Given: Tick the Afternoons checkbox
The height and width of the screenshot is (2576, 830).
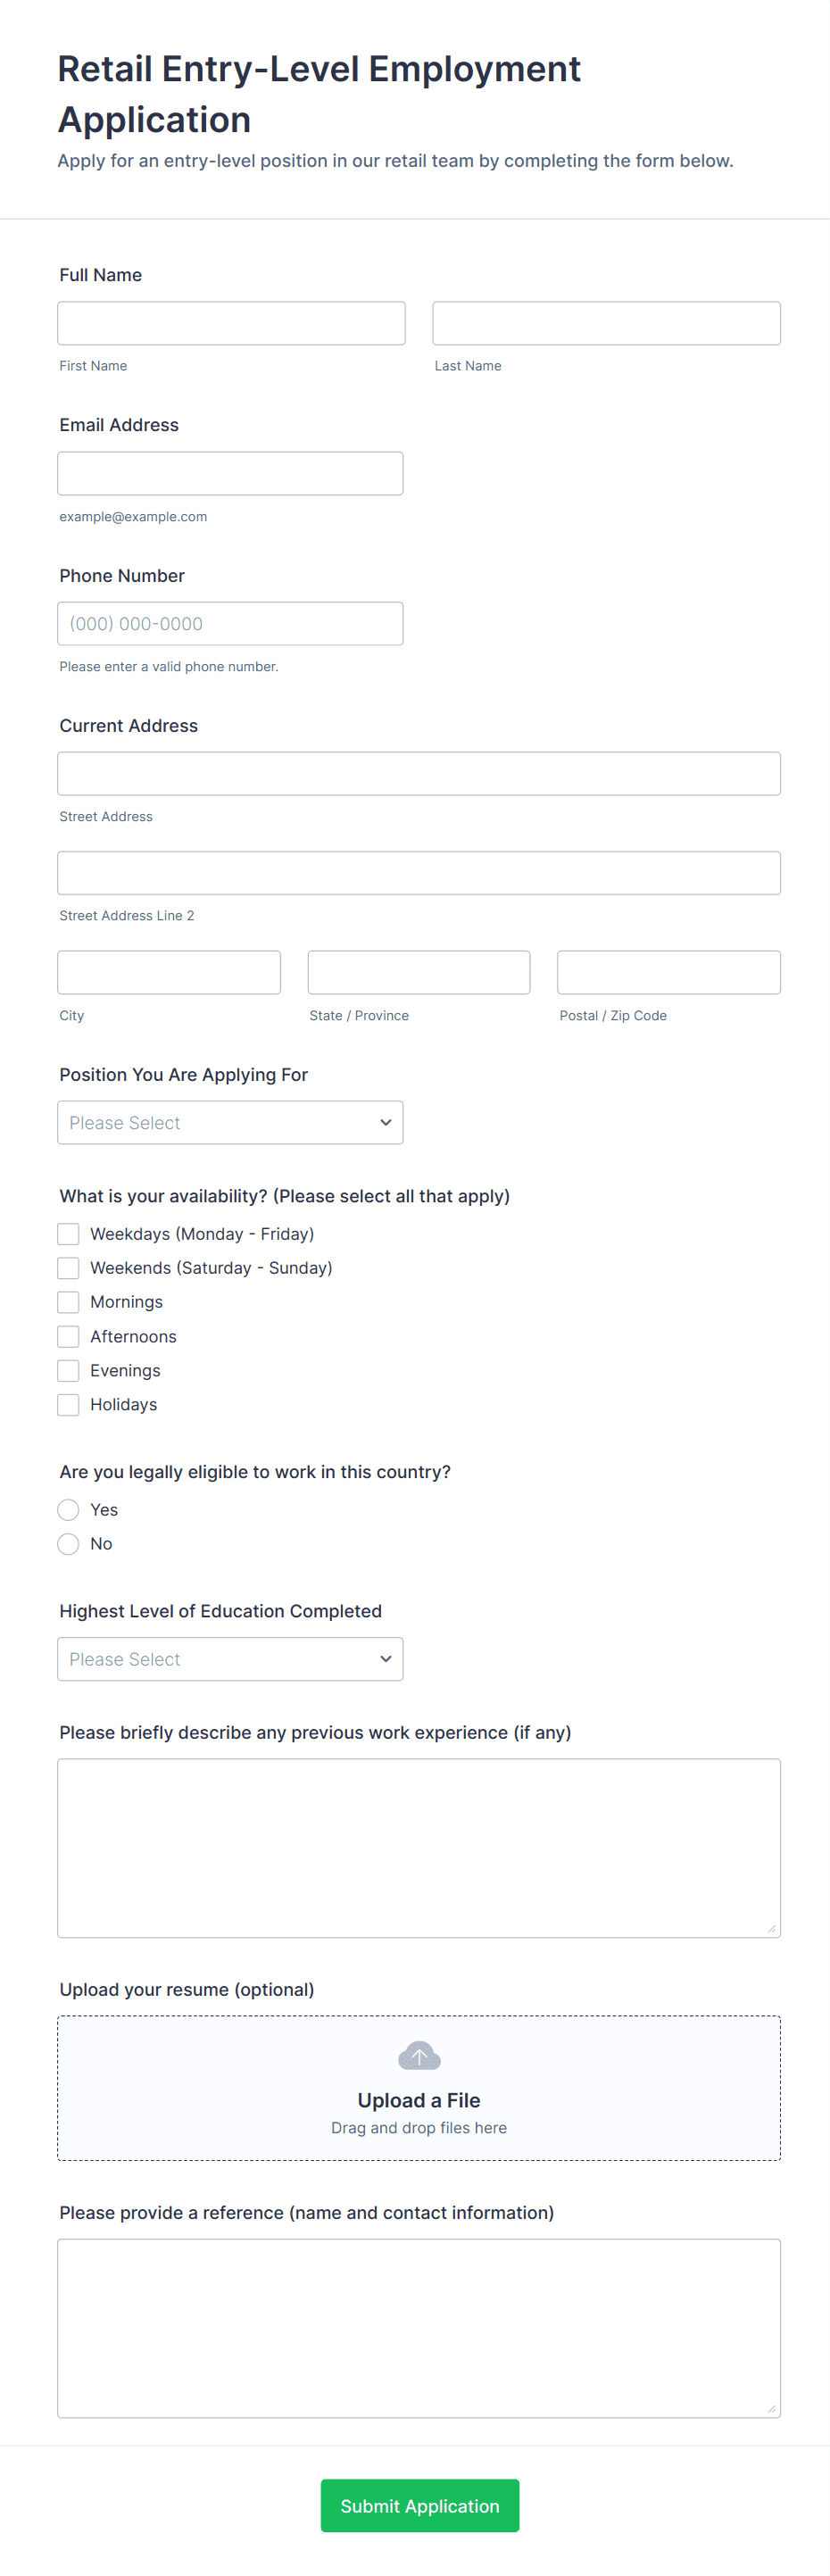Looking at the screenshot, I should (x=68, y=1336).
